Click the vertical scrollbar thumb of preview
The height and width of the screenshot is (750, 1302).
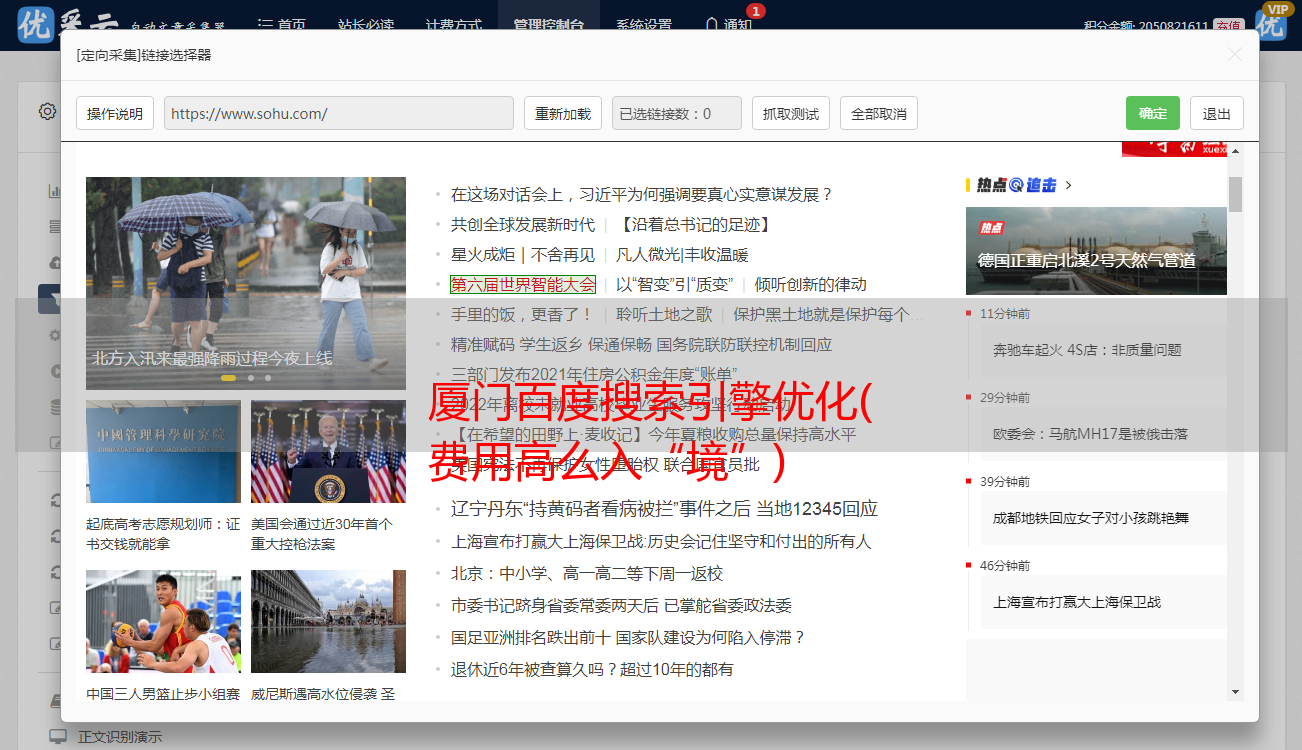(1235, 194)
